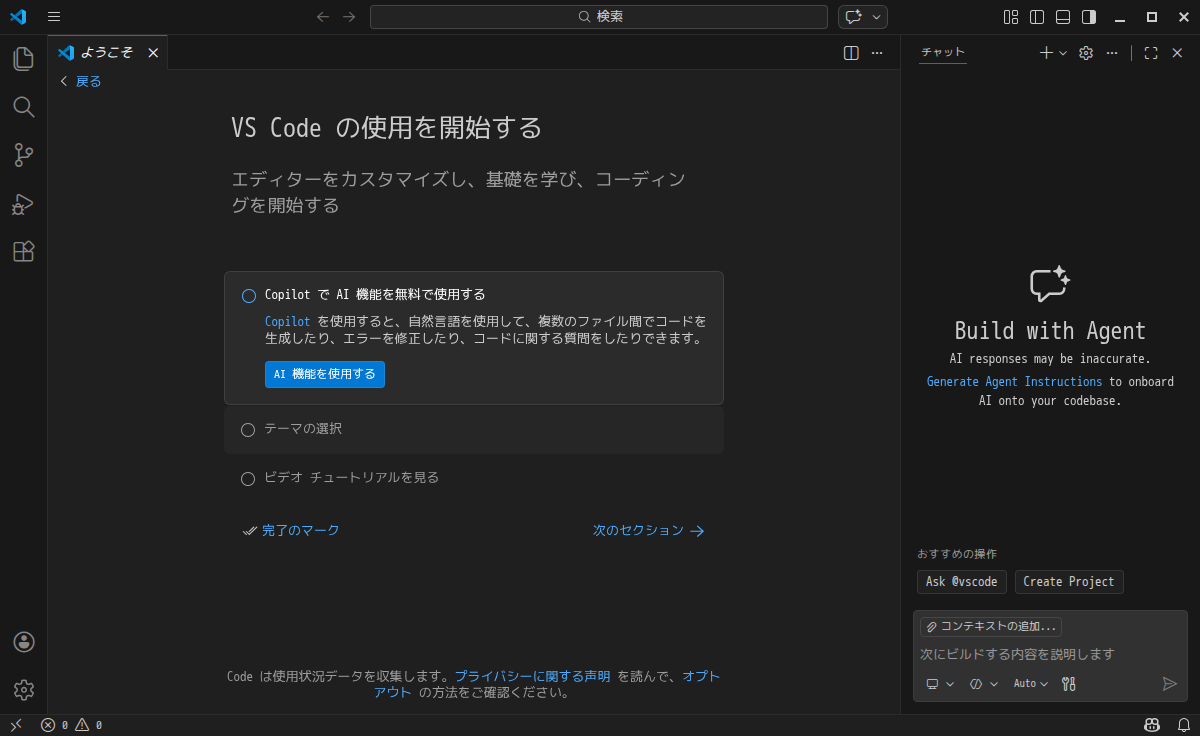Select テーマの選択 step text
This screenshot has width=1200, height=736.
303,429
